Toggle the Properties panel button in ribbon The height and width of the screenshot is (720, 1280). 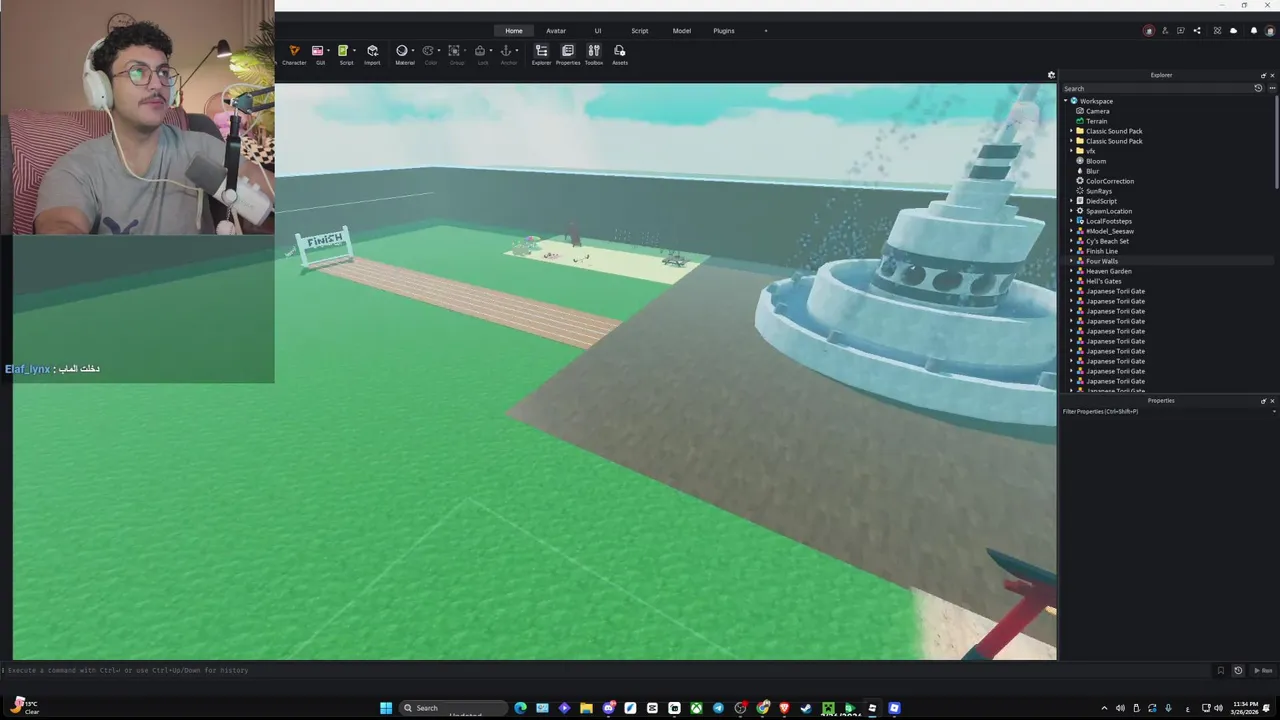[x=568, y=55]
